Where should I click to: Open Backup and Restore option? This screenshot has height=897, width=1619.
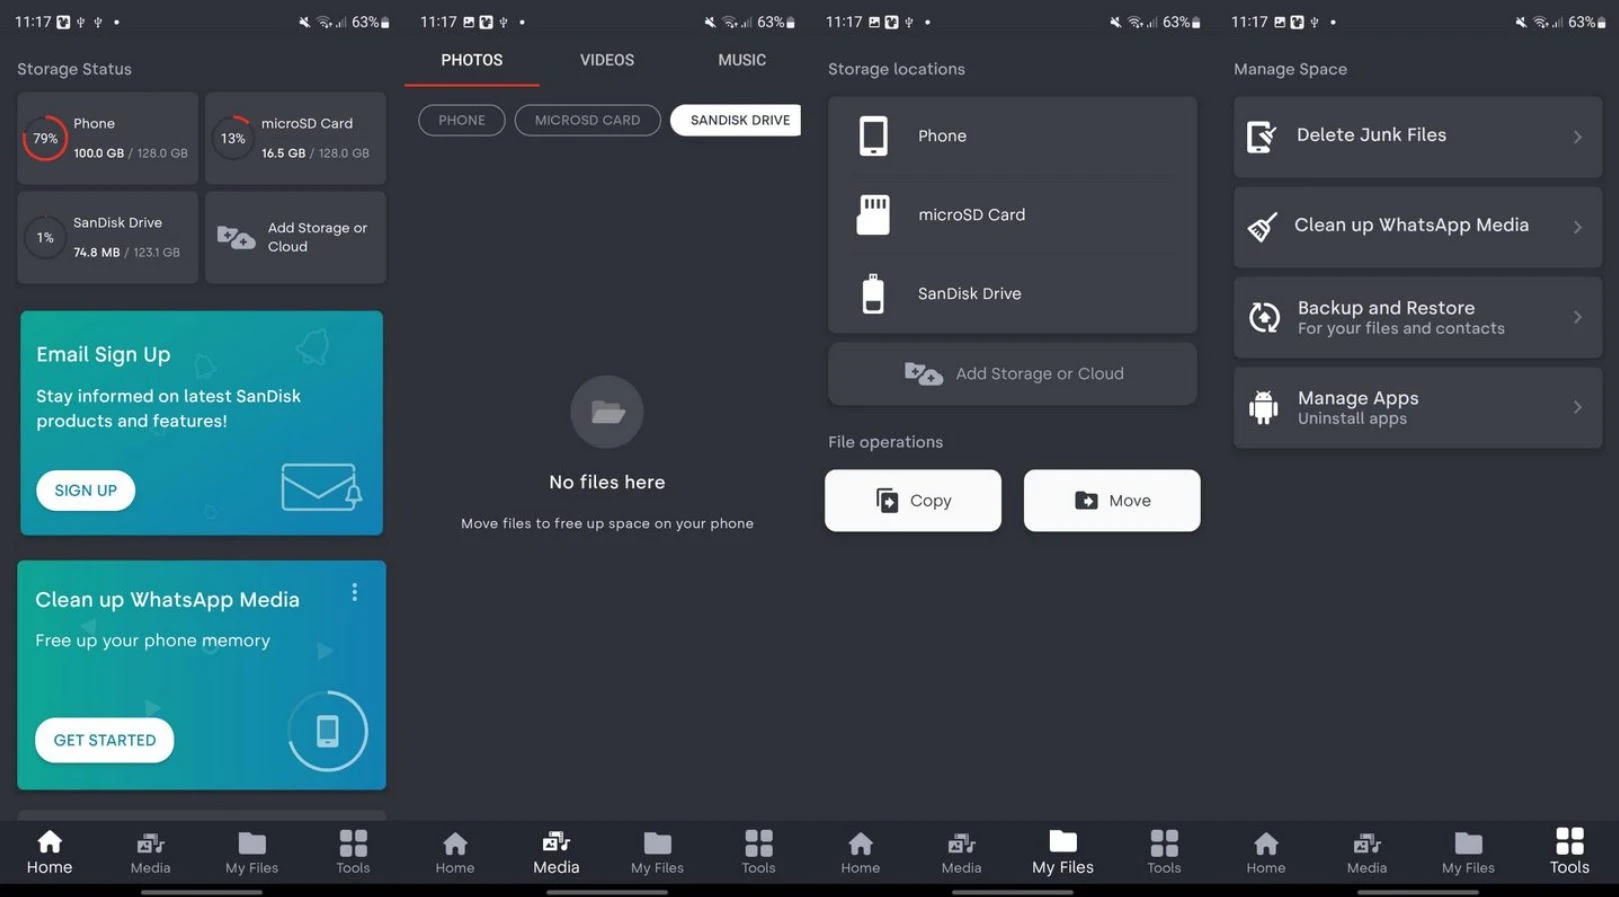coord(1417,317)
